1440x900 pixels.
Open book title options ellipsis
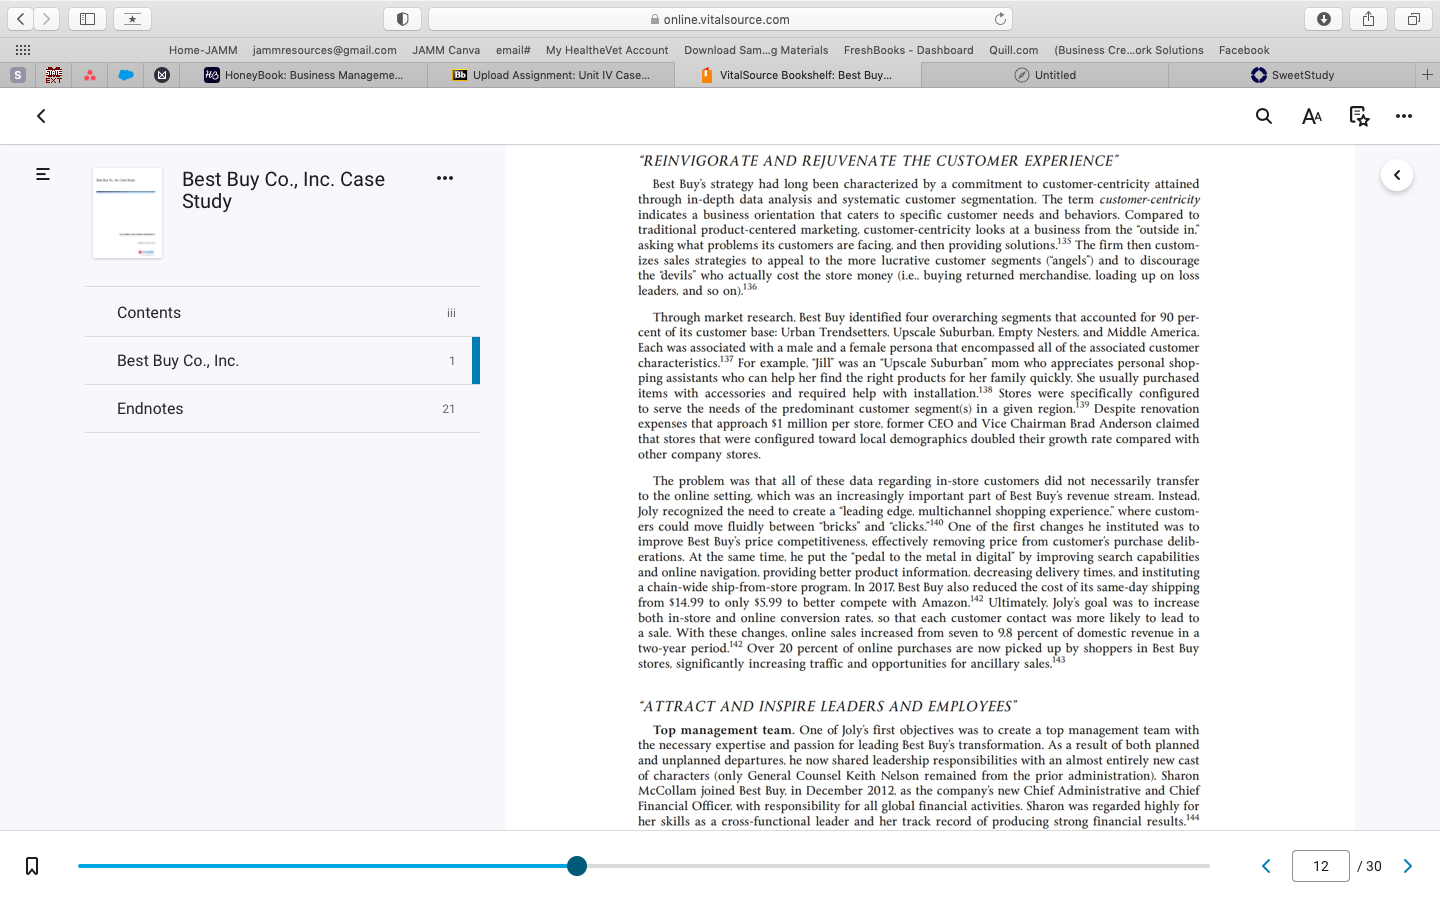click(x=445, y=178)
